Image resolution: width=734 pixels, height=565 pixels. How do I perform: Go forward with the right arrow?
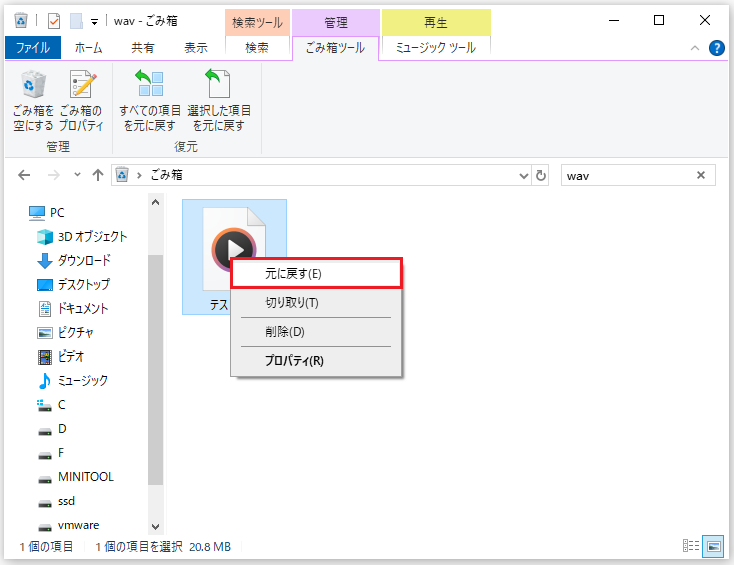(54, 176)
